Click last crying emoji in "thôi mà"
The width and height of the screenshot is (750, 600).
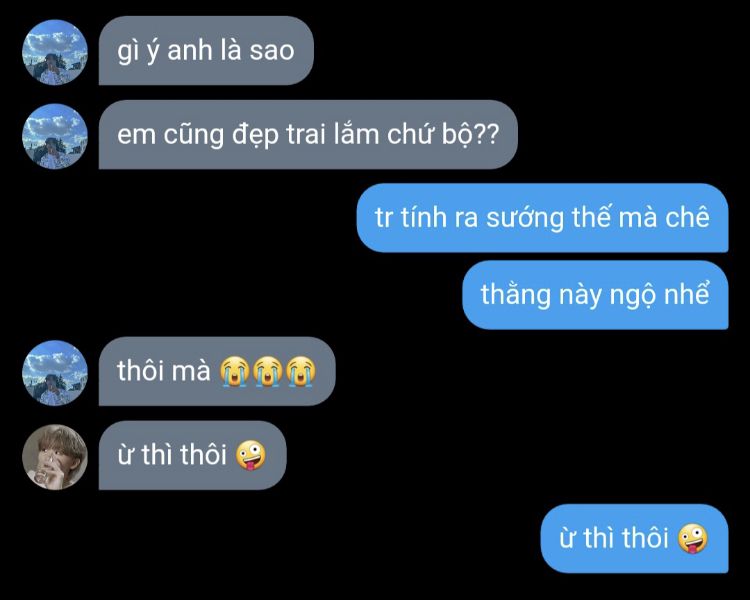[x=301, y=371]
